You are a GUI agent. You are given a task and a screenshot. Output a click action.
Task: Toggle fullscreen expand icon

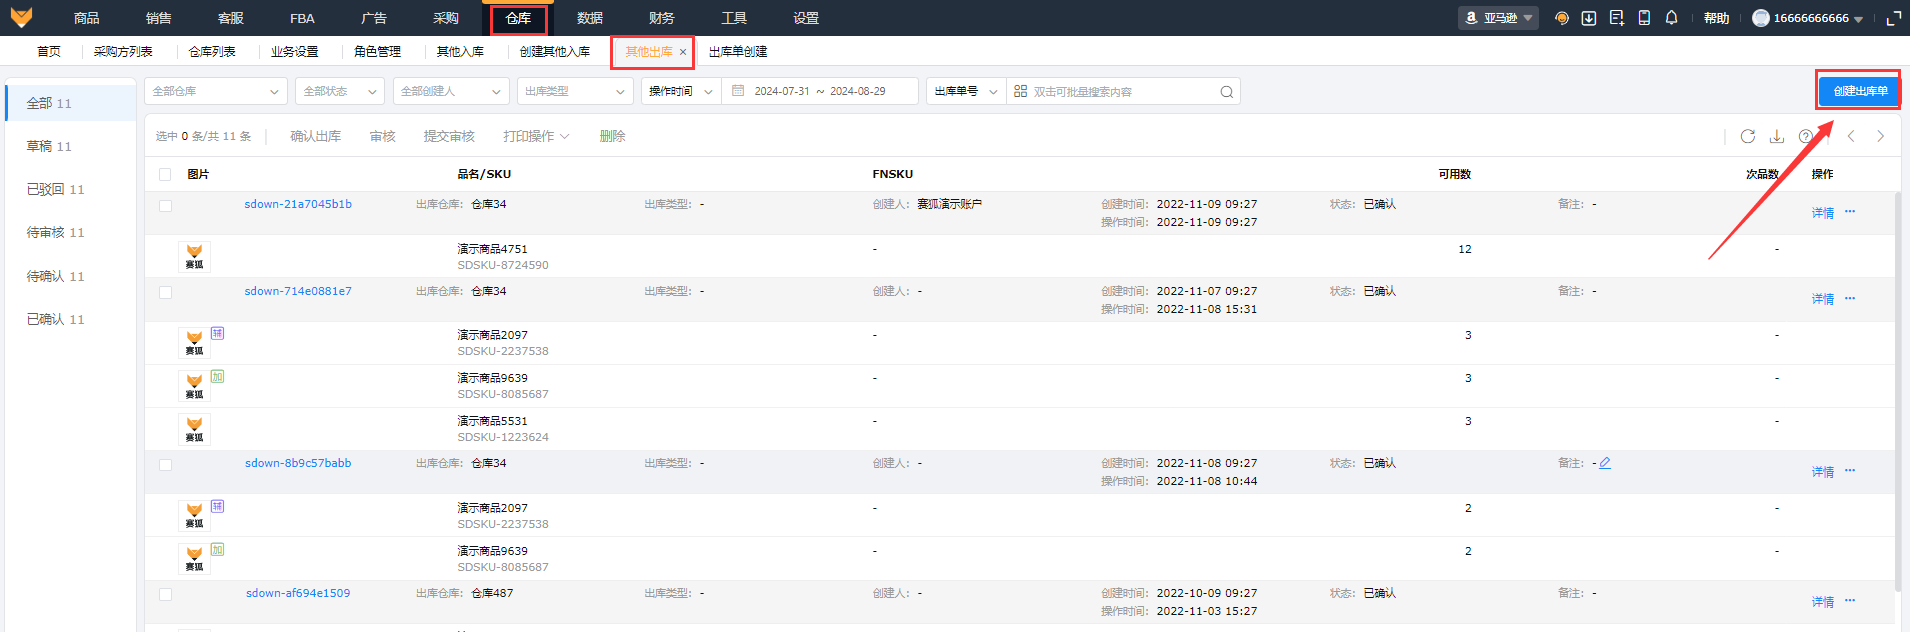tap(1893, 18)
